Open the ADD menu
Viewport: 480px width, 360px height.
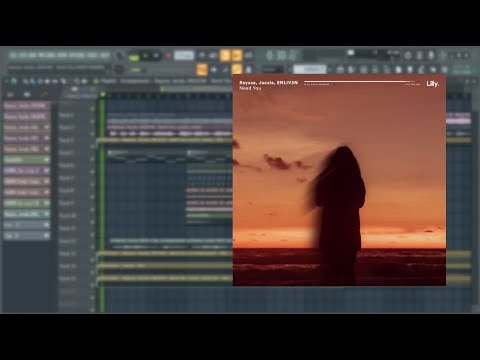pyautogui.click(x=32, y=55)
